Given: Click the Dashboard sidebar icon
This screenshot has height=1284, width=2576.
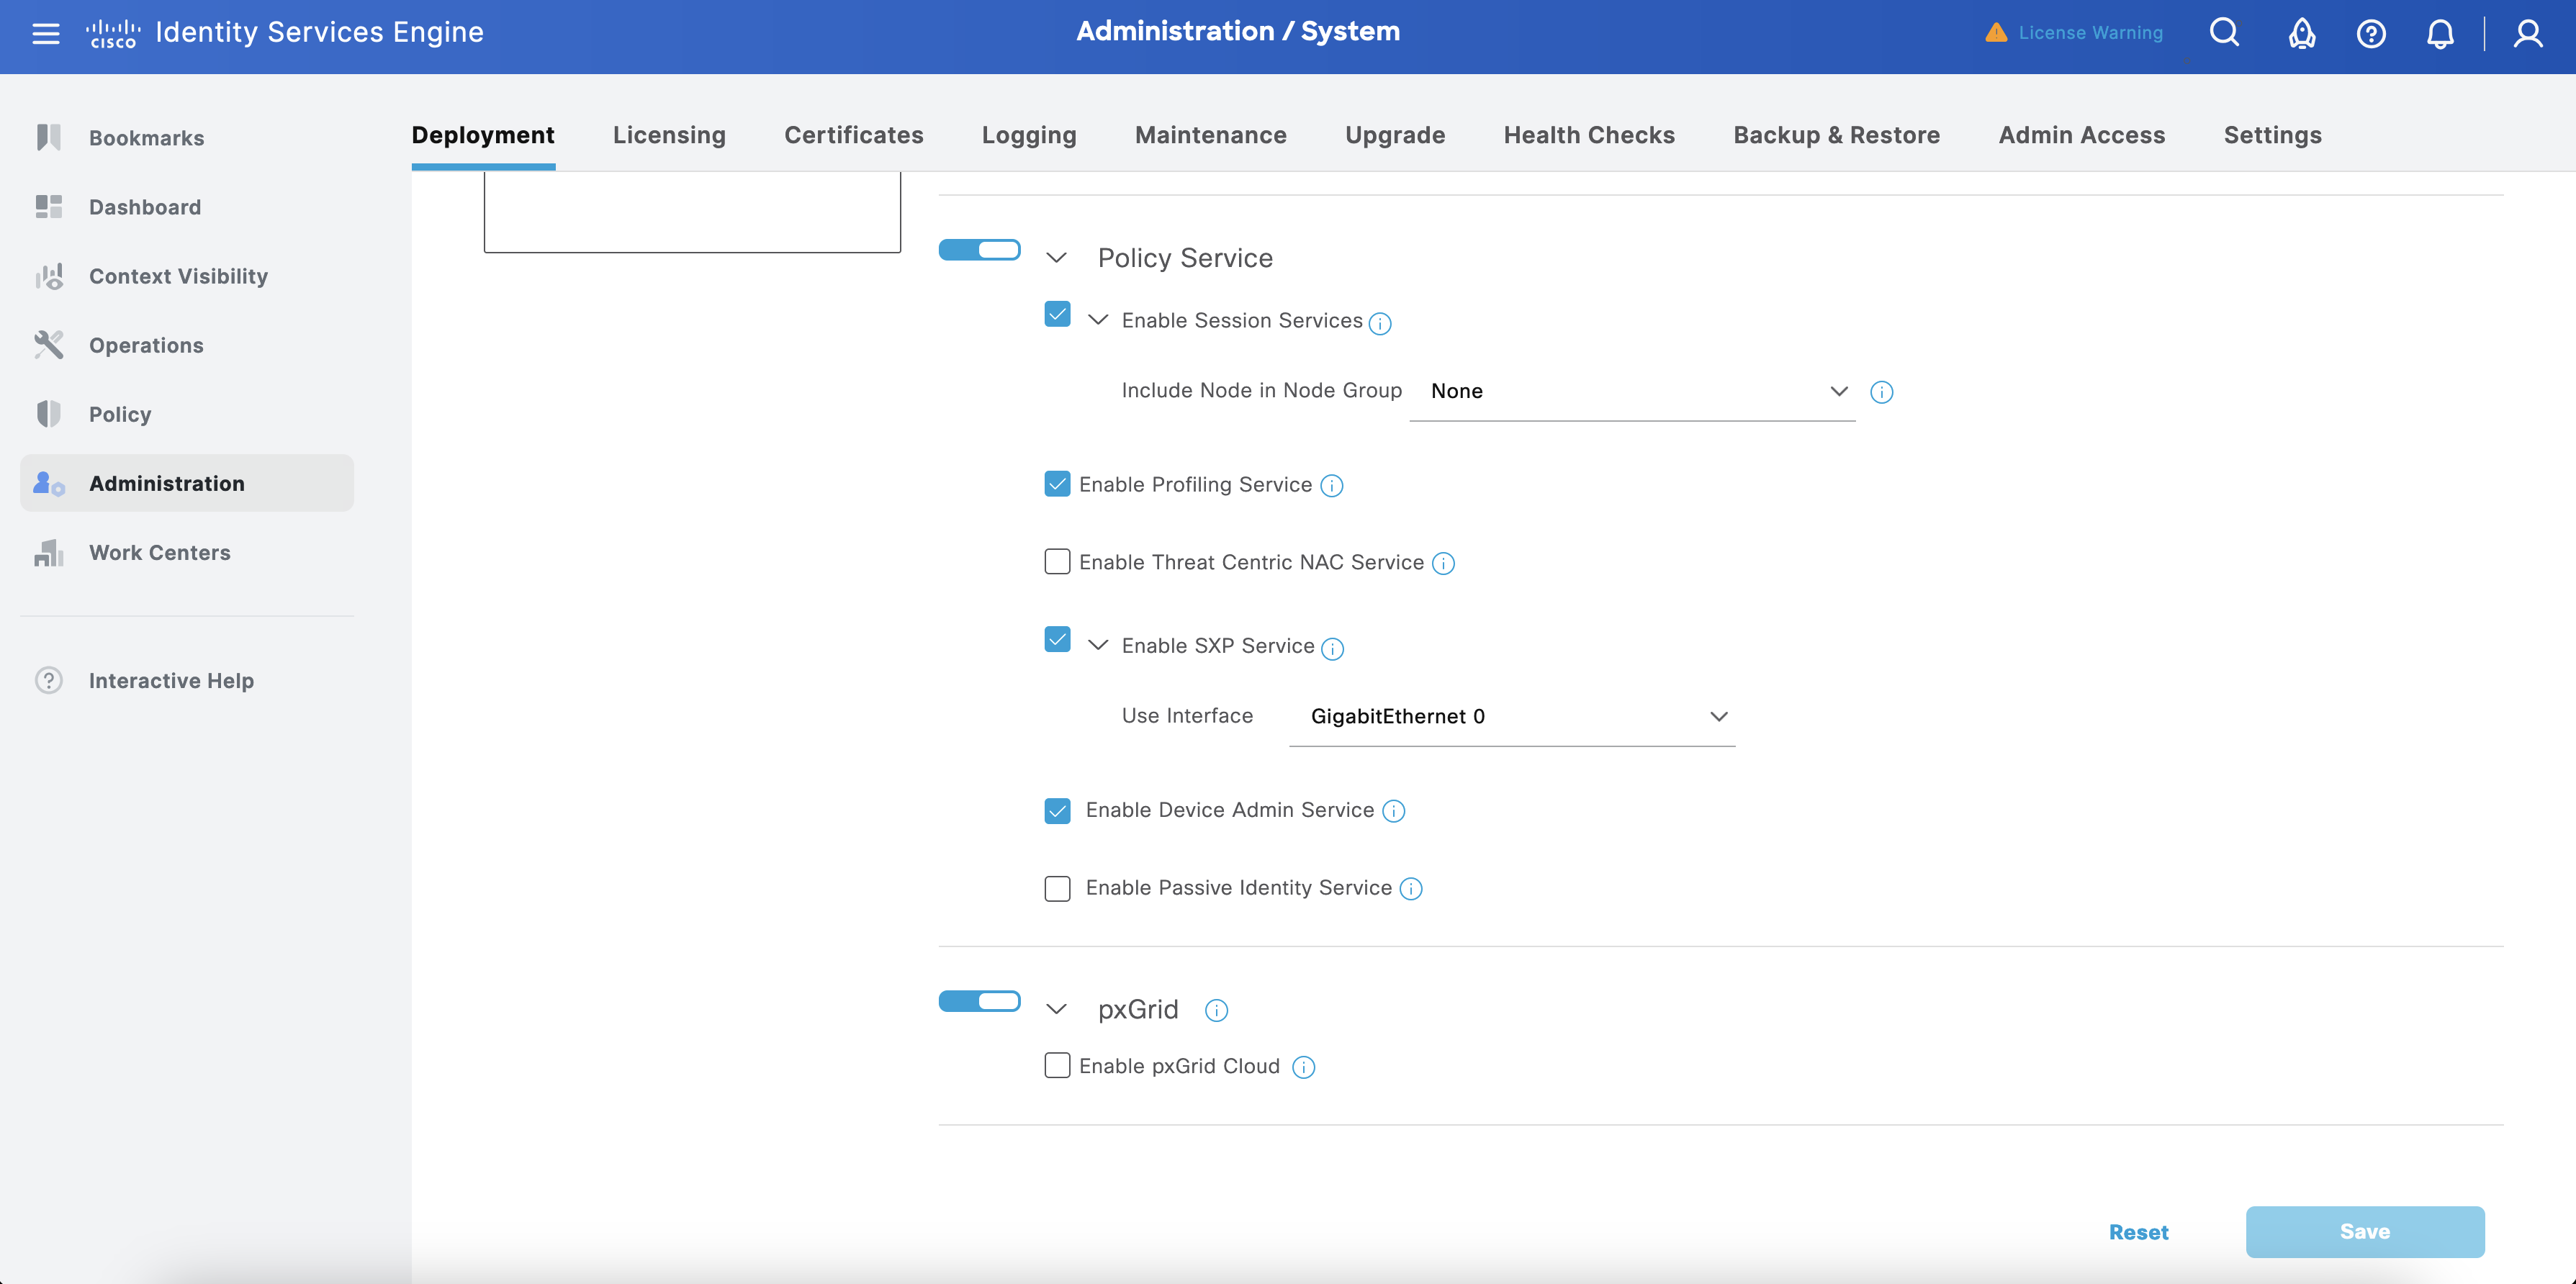Looking at the screenshot, I should click(49, 206).
